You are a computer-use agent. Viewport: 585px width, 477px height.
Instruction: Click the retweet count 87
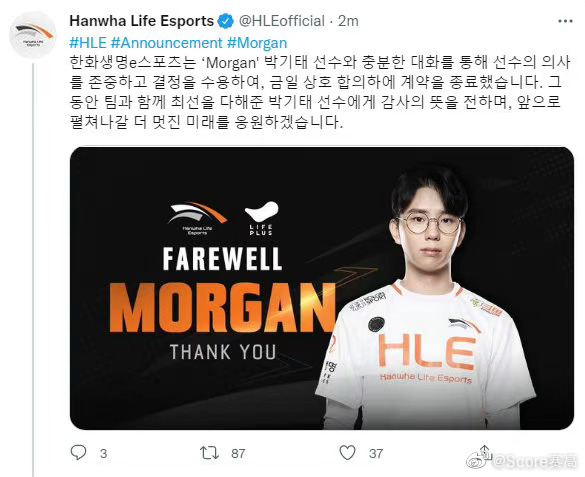[x=238, y=454]
